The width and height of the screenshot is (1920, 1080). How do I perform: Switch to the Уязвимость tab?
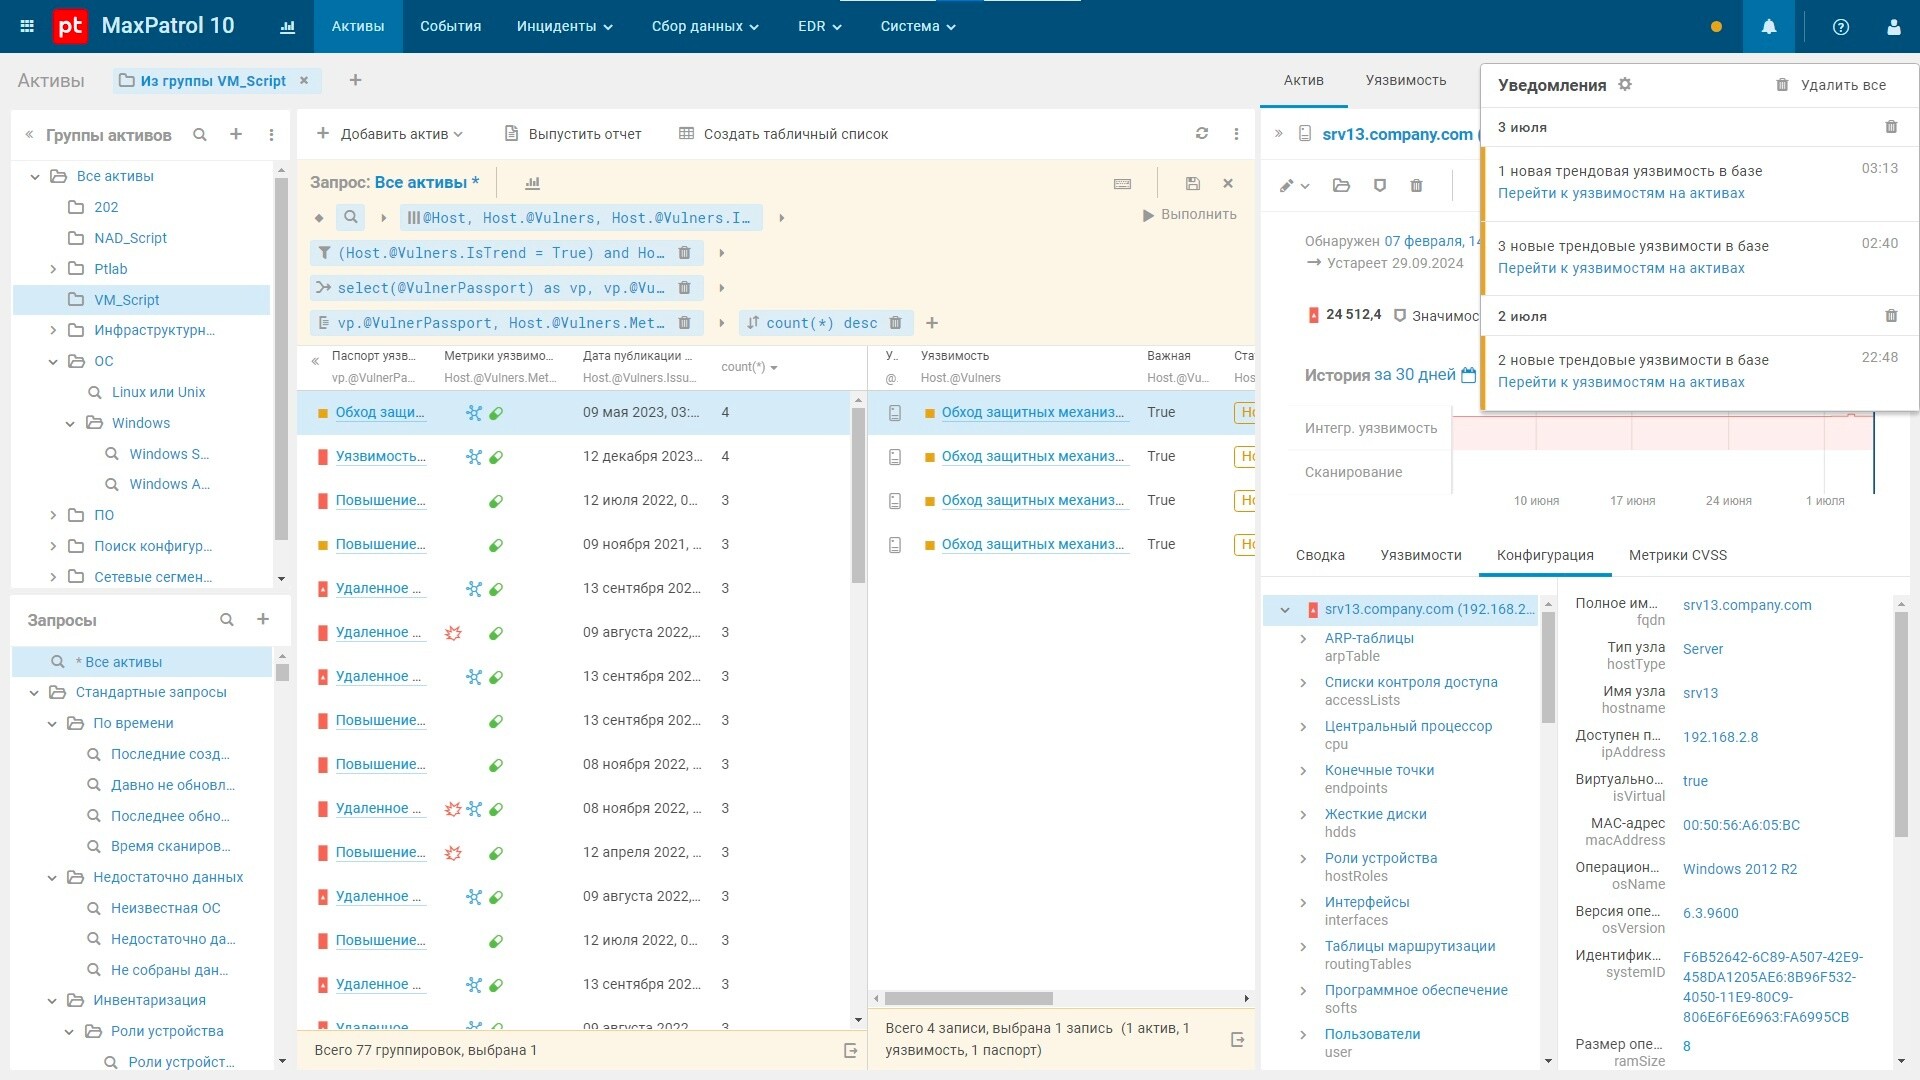(1406, 80)
